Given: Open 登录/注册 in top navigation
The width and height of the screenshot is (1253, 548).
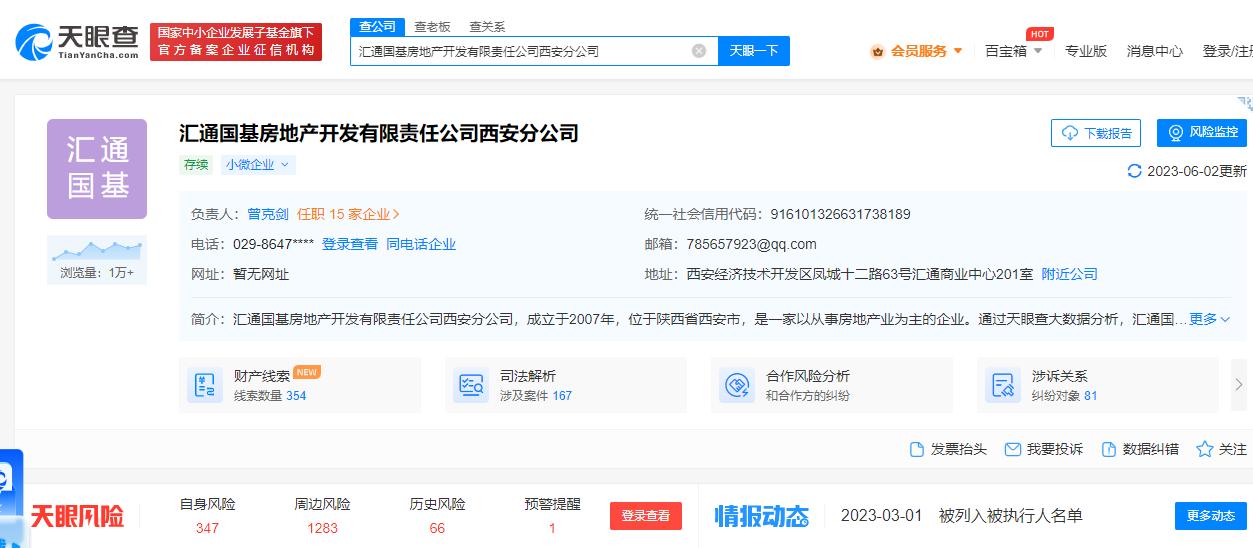Looking at the screenshot, I should pyautogui.click(x=1227, y=51).
